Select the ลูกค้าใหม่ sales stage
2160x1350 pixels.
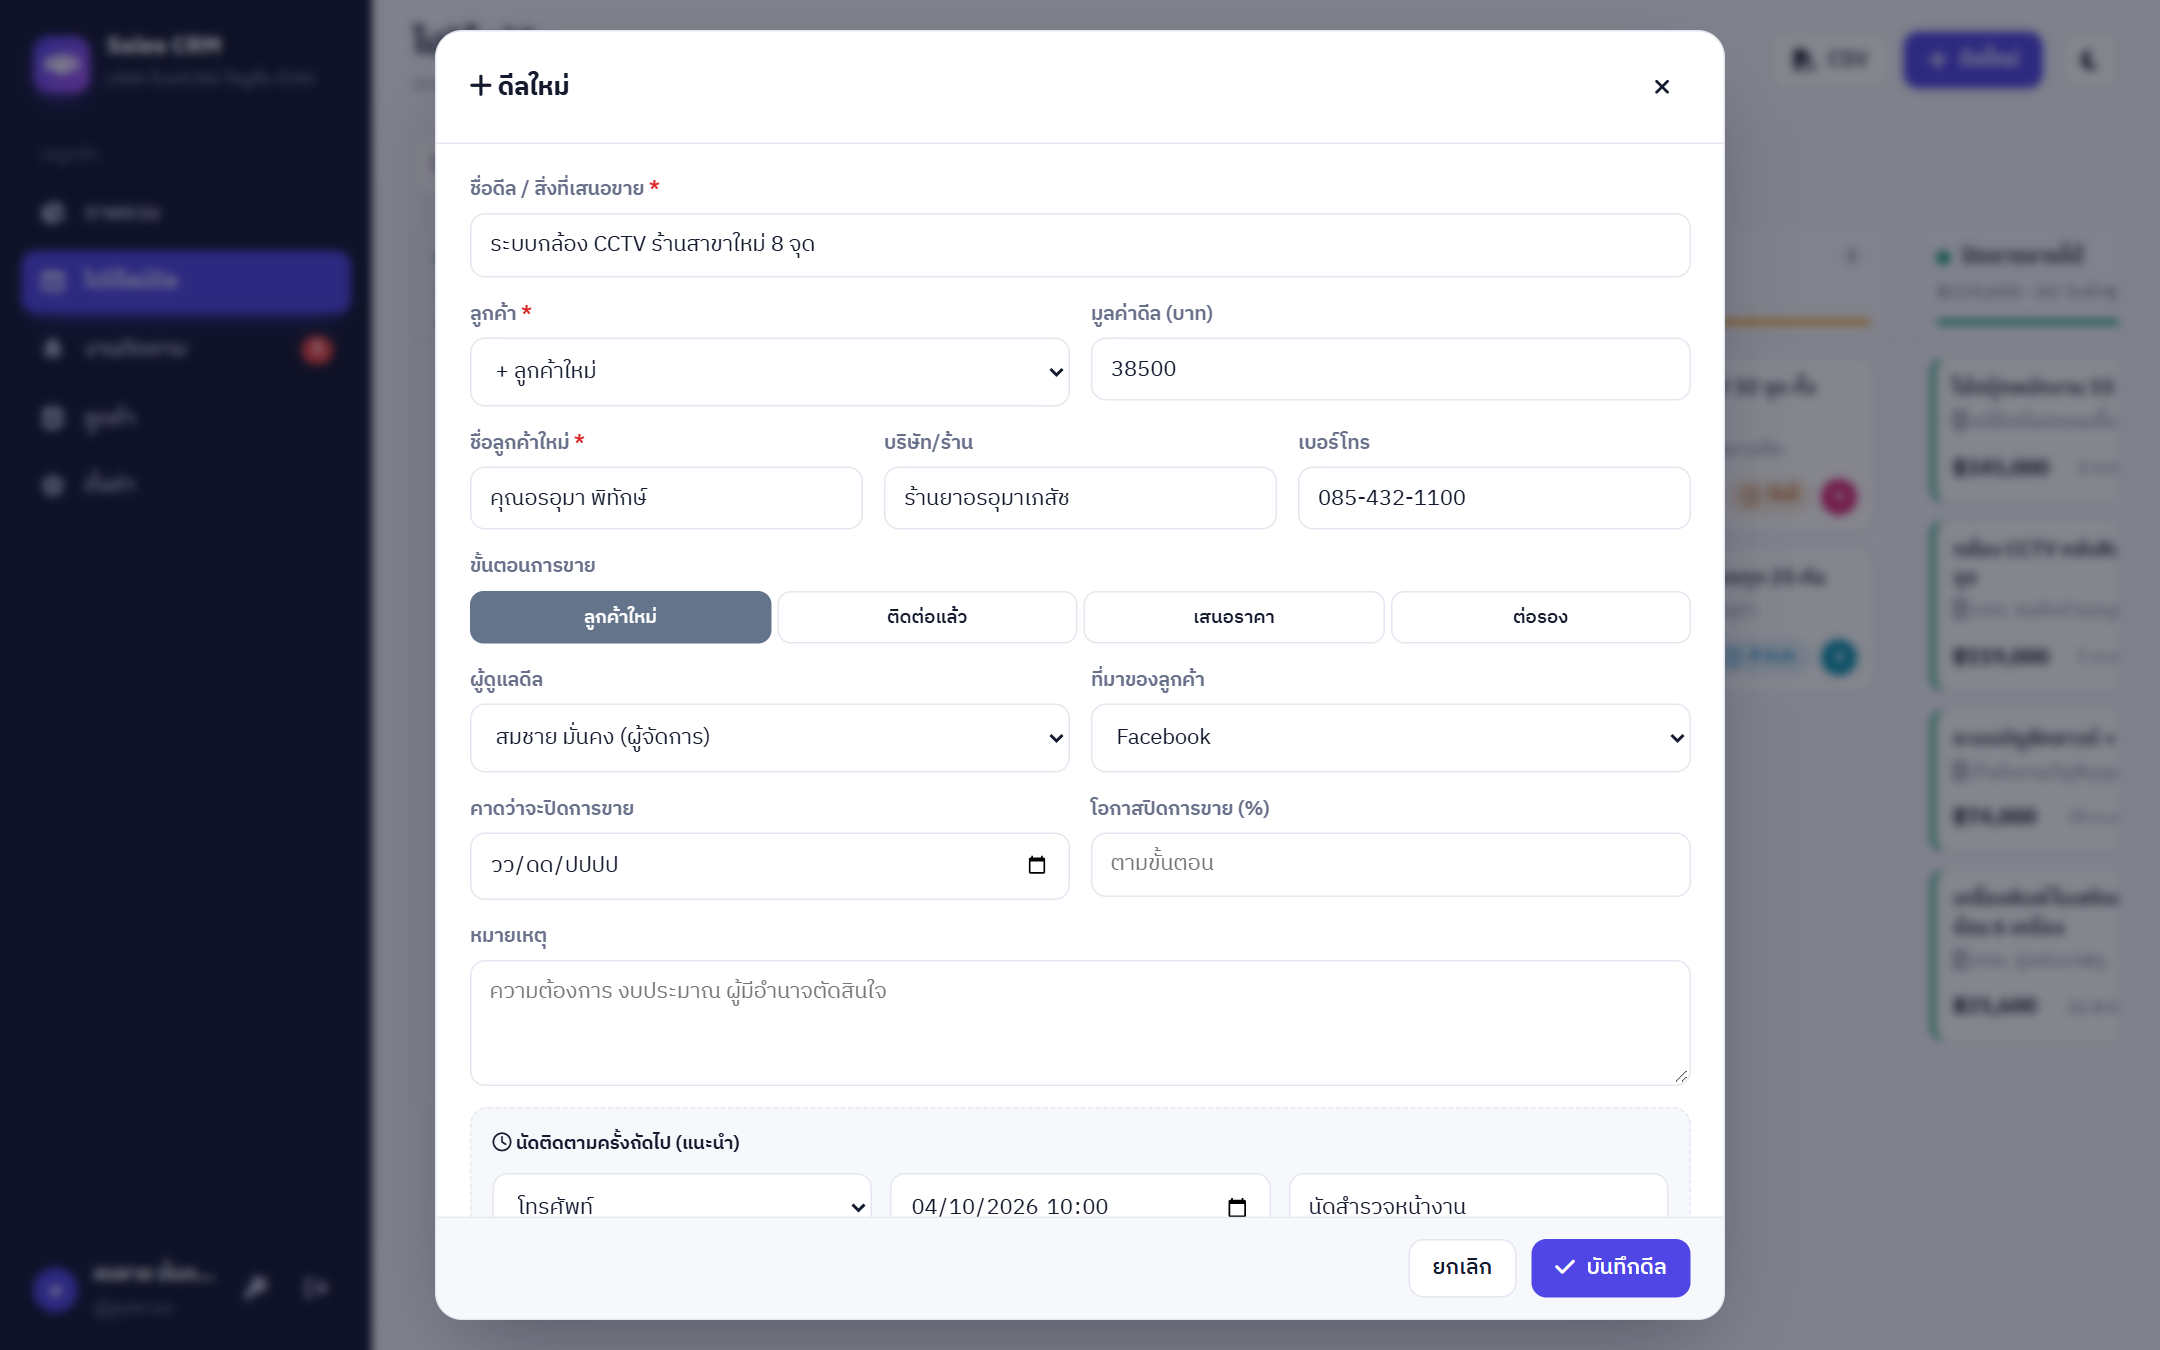coord(620,617)
